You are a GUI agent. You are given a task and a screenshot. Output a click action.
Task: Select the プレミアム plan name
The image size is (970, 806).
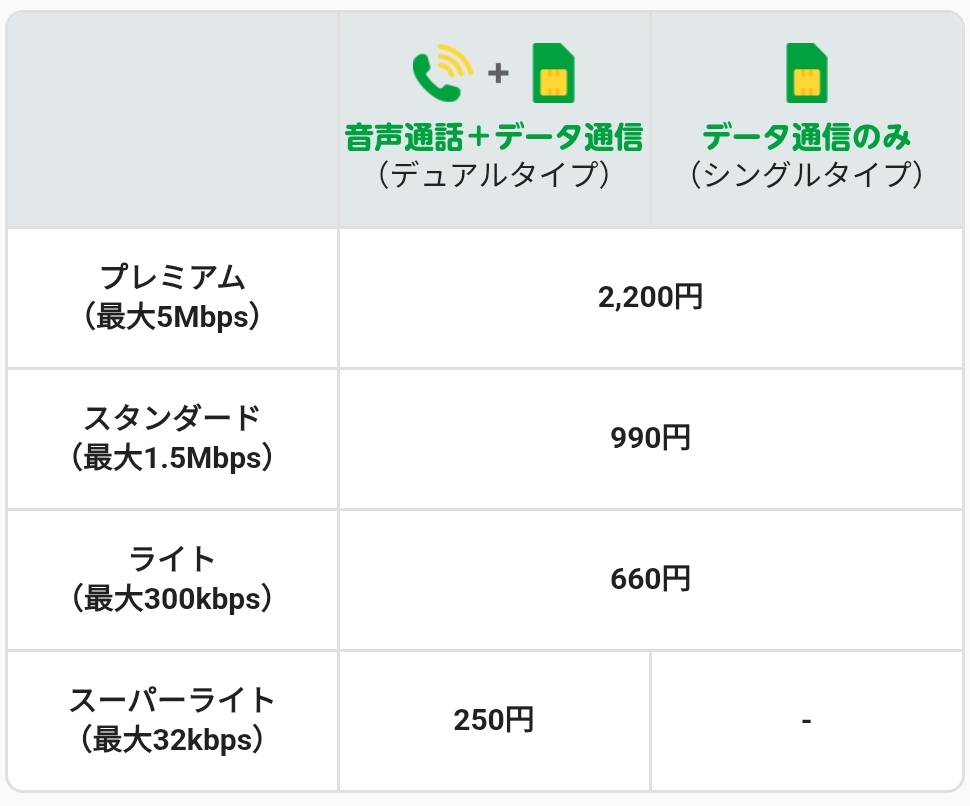(x=173, y=277)
